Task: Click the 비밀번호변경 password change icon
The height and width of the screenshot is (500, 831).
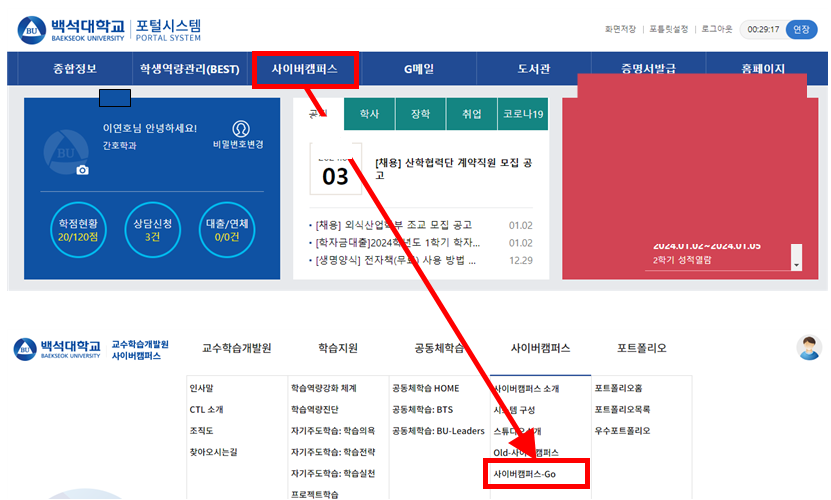Action: pos(239,129)
